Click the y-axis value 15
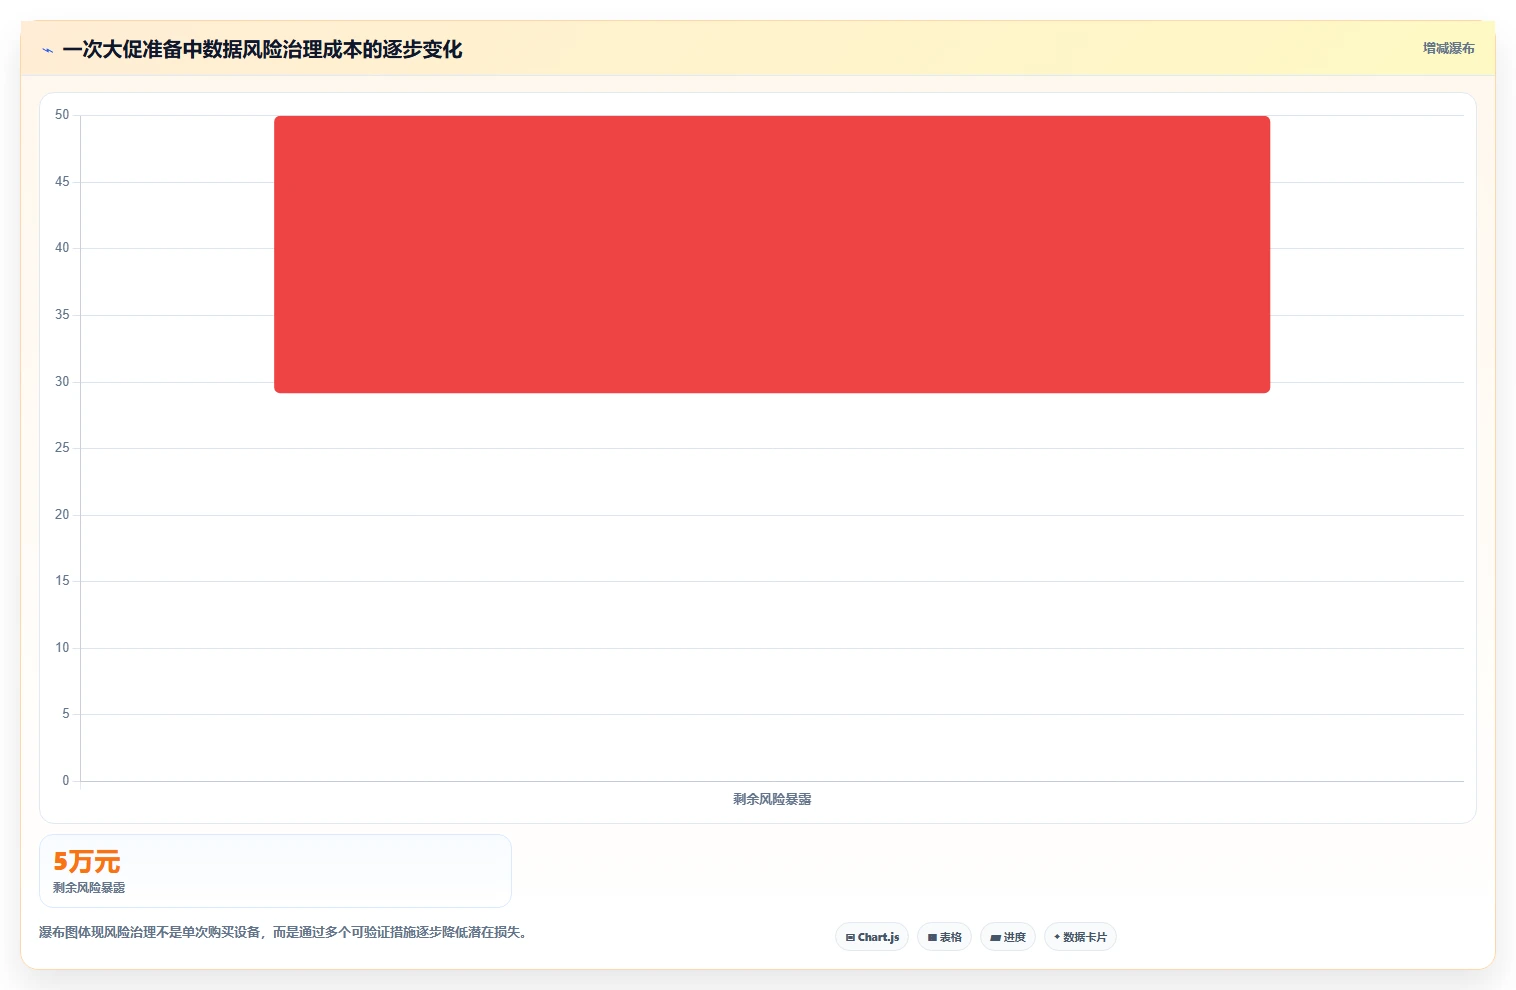1516x990 pixels. [62, 581]
